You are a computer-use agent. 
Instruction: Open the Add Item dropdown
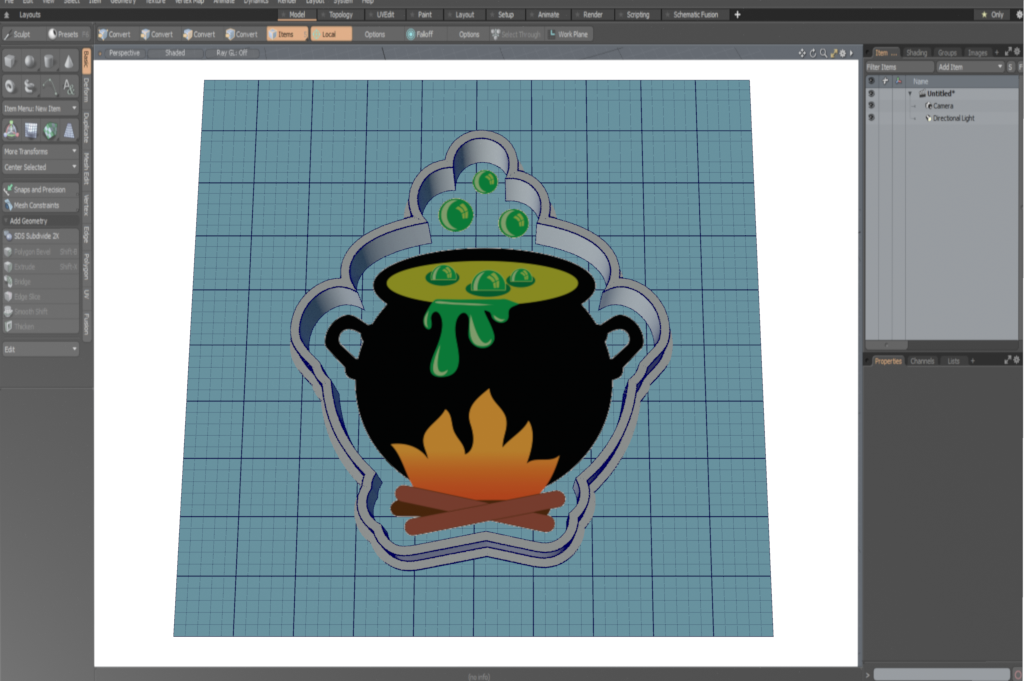(x=969, y=67)
